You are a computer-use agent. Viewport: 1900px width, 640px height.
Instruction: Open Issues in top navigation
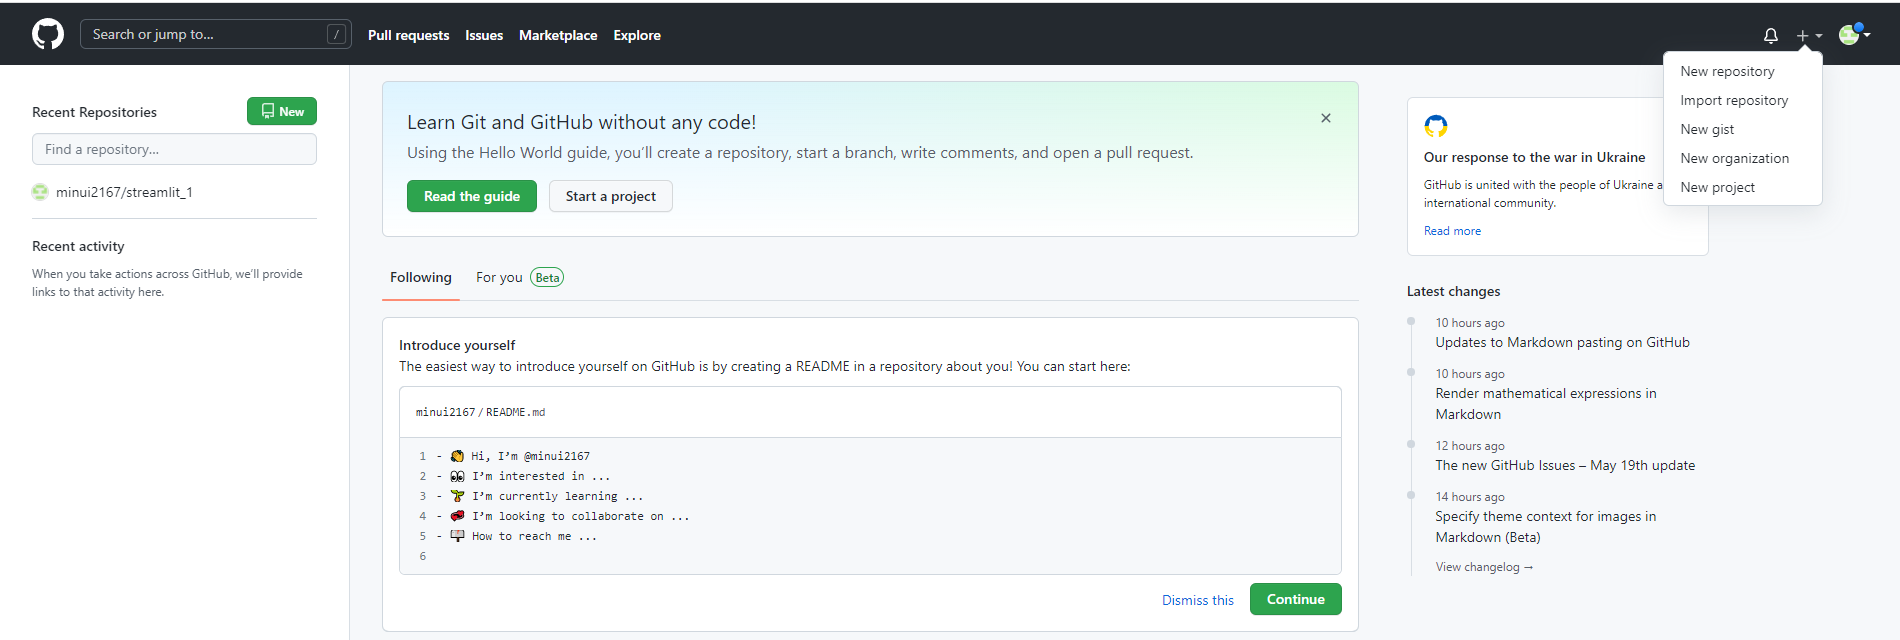point(484,35)
